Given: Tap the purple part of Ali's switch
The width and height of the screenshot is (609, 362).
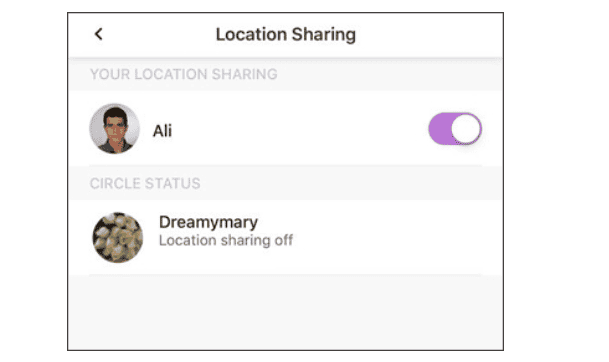Looking at the screenshot, I should [x=440, y=129].
